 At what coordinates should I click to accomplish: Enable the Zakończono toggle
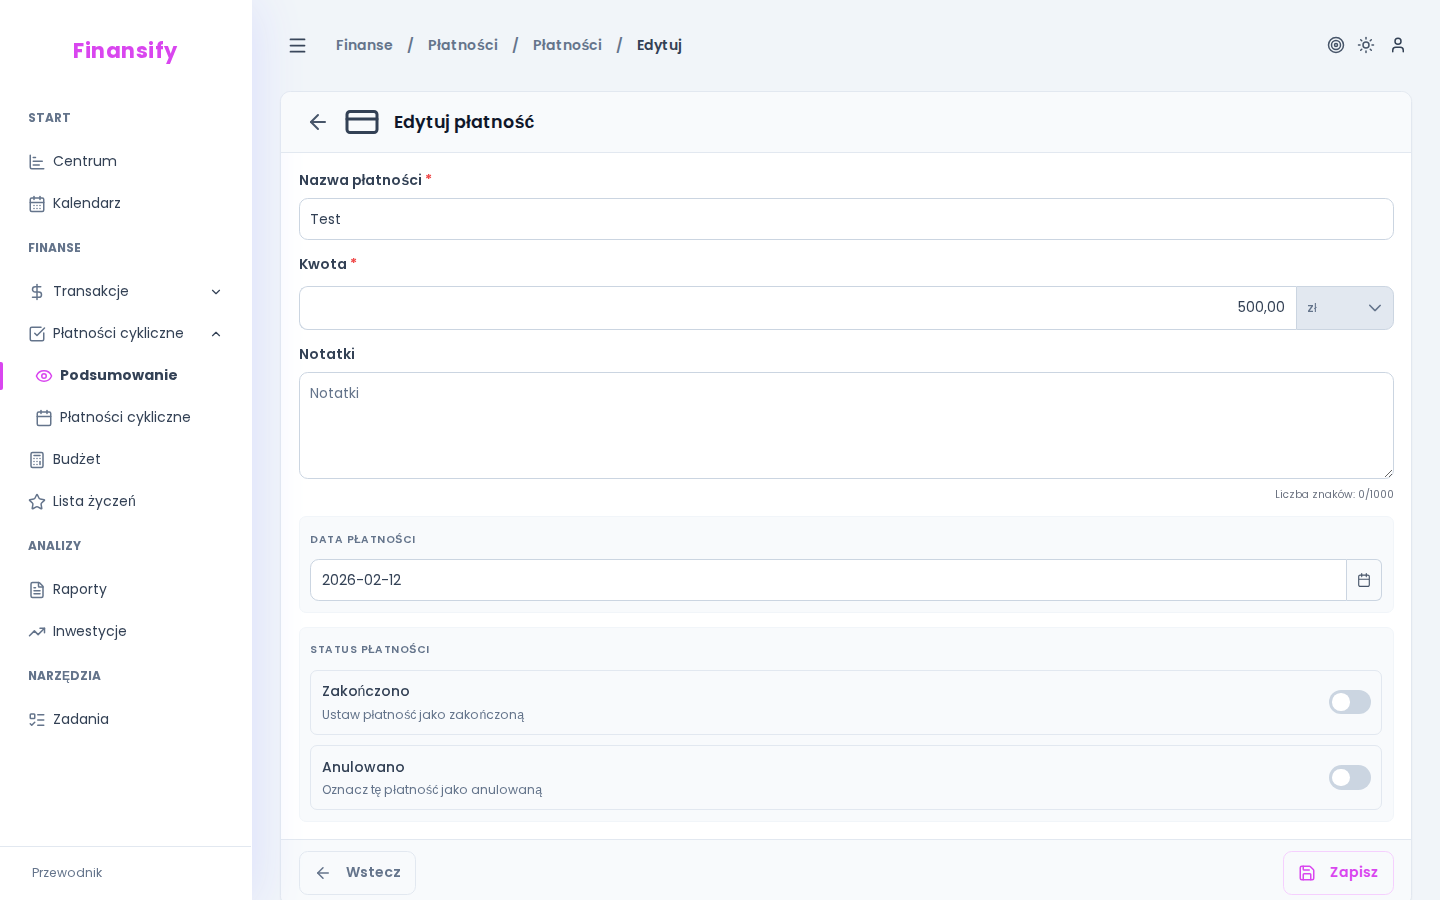(x=1349, y=702)
